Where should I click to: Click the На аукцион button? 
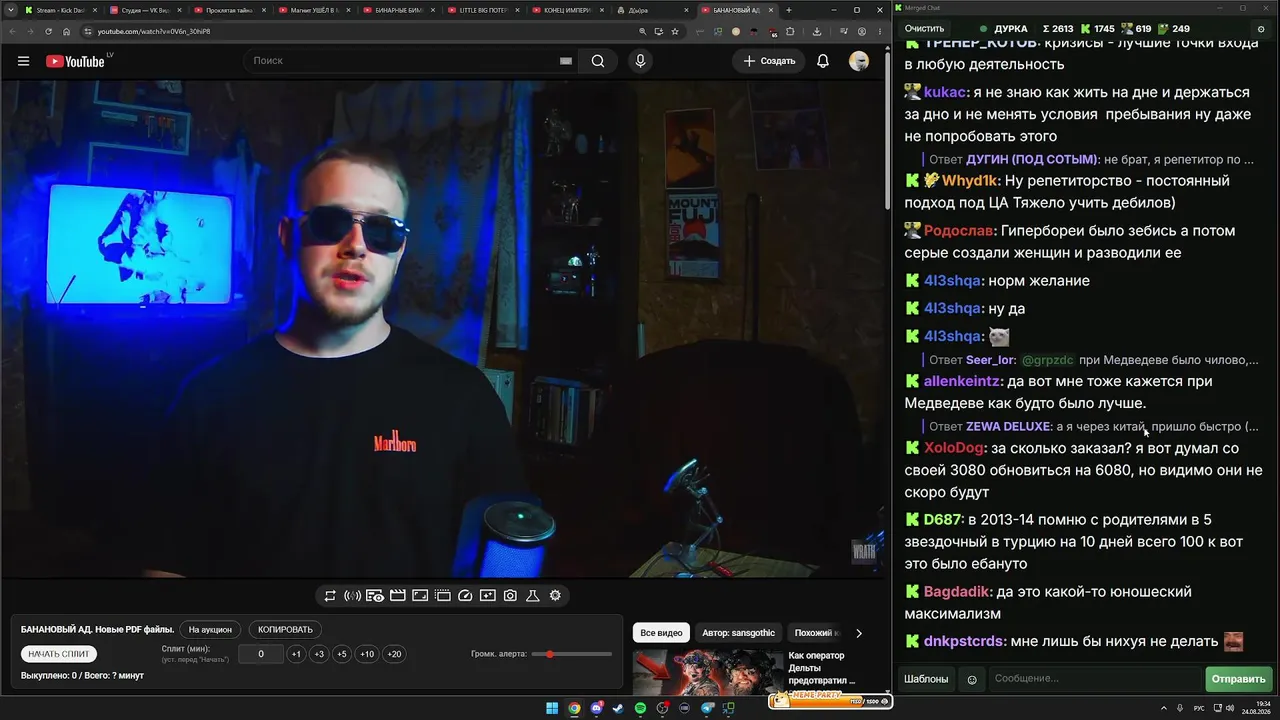[210, 630]
